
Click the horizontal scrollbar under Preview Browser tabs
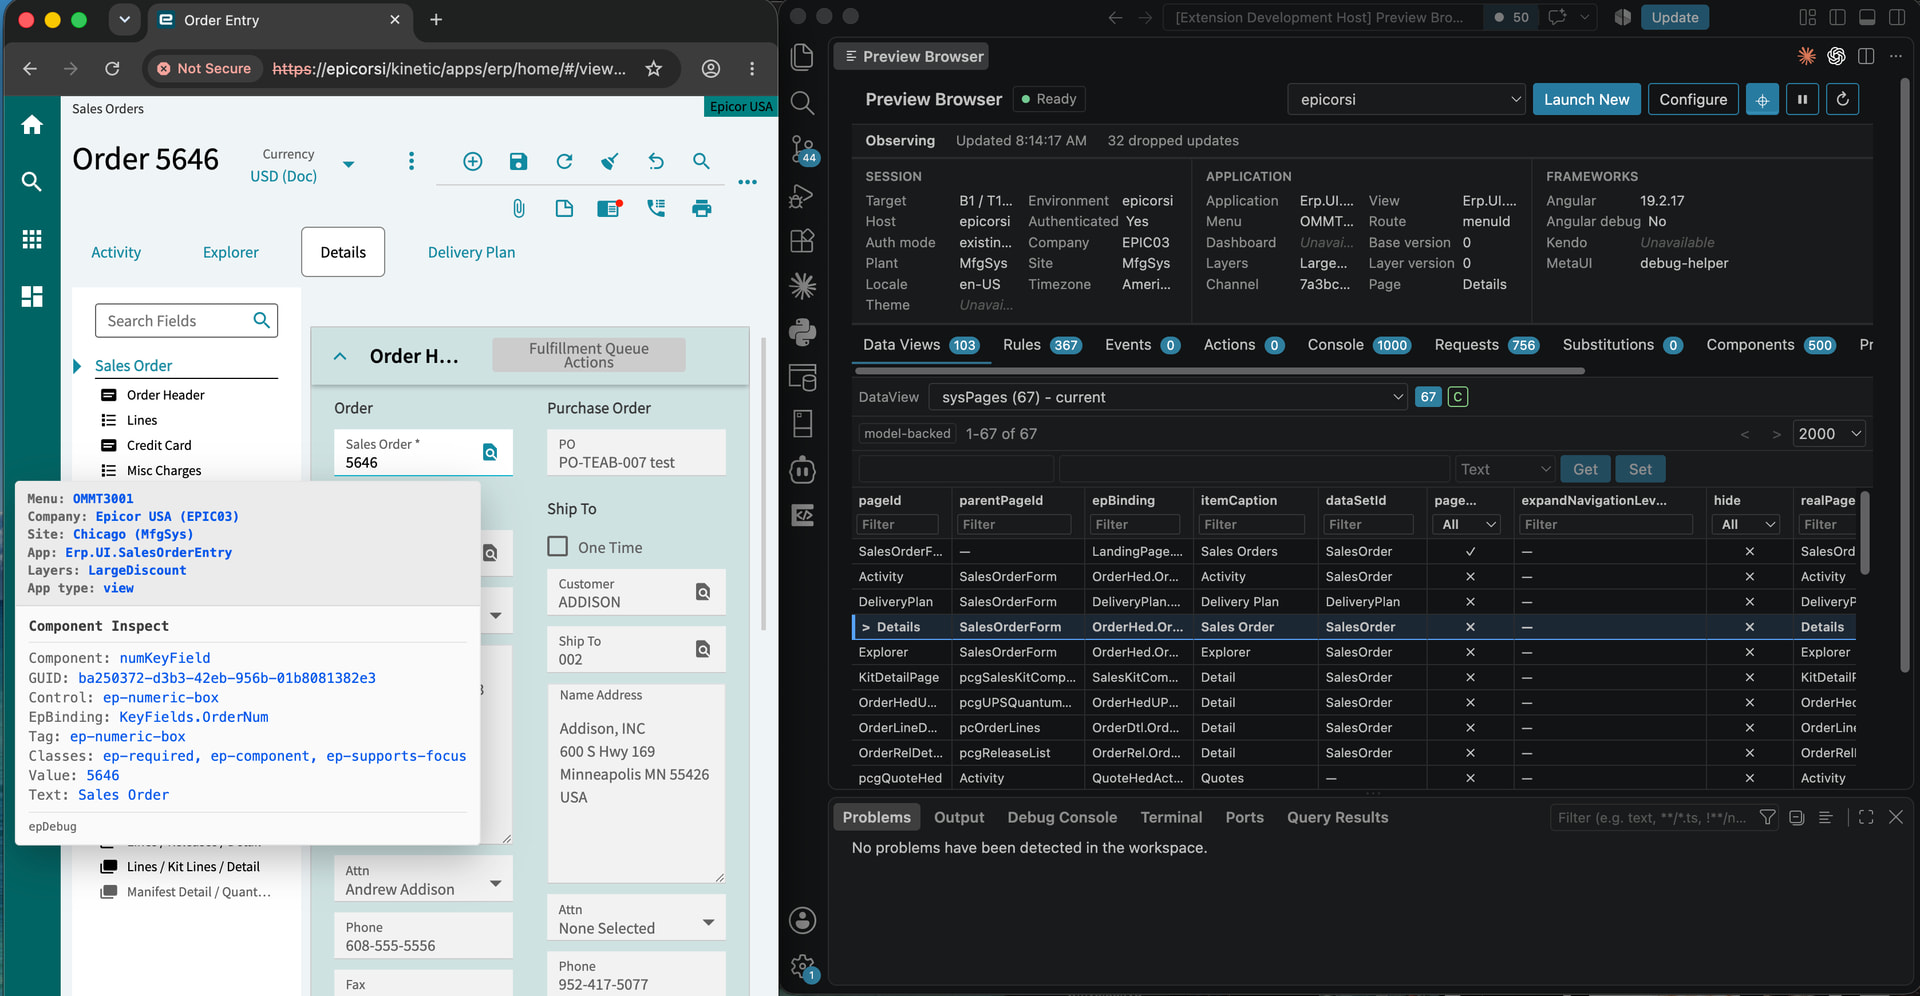pyautogui.click(x=1218, y=371)
